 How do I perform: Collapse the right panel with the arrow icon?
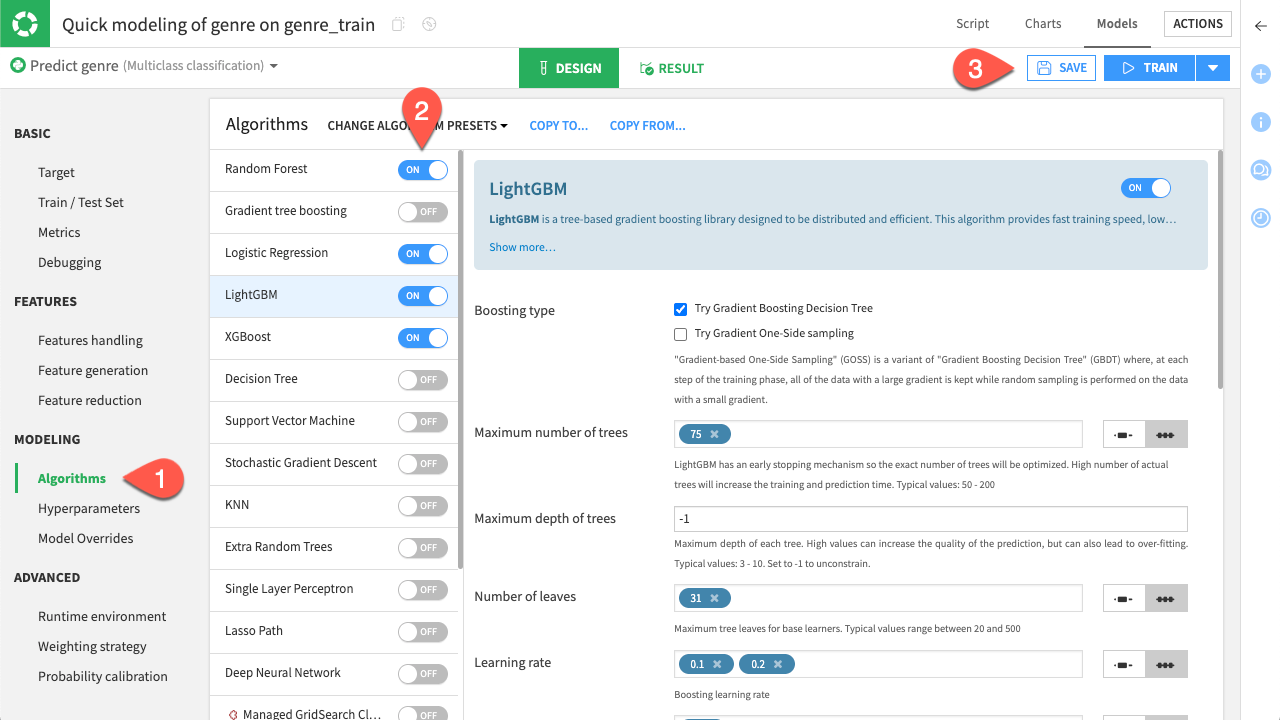coord(1260,27)
